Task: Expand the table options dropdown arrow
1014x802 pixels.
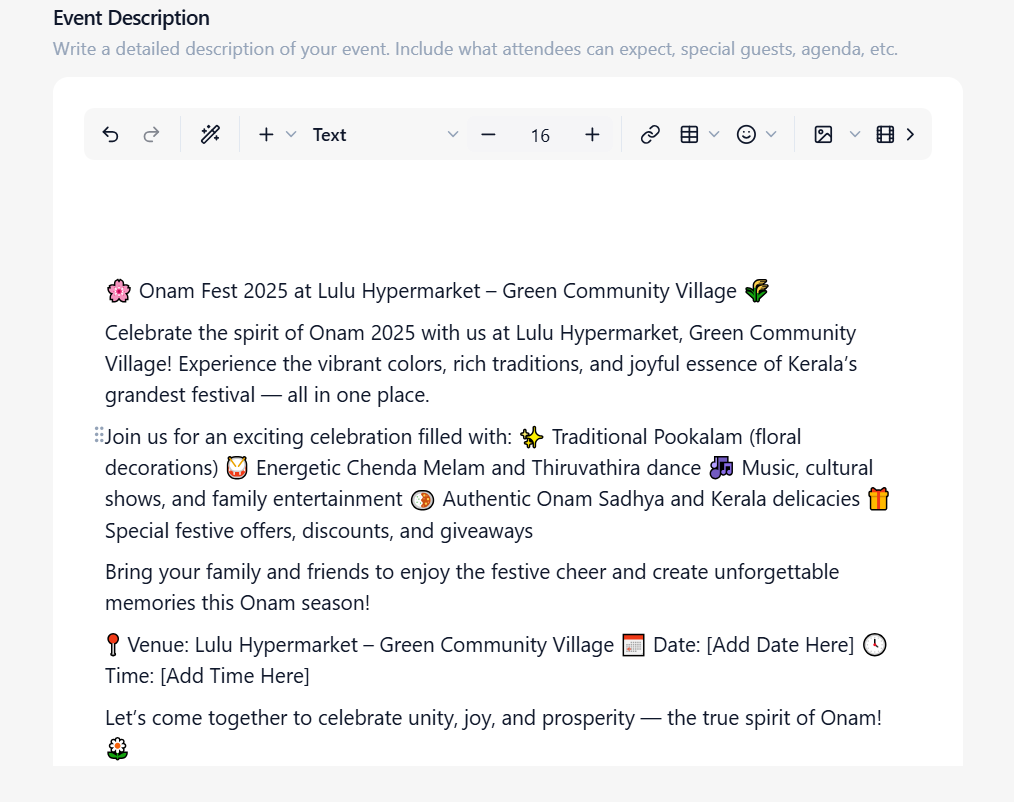Action: pyautogui.click(x=714, y=135)
